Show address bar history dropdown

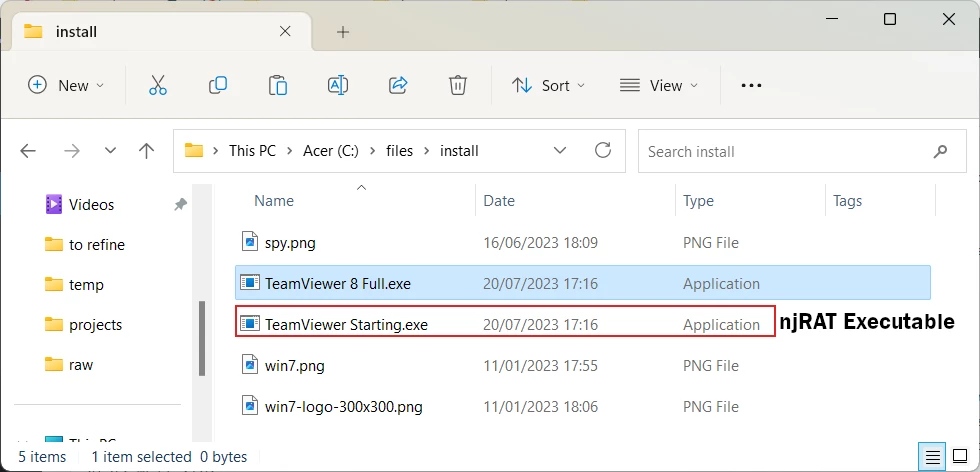(x=560, y=151)
